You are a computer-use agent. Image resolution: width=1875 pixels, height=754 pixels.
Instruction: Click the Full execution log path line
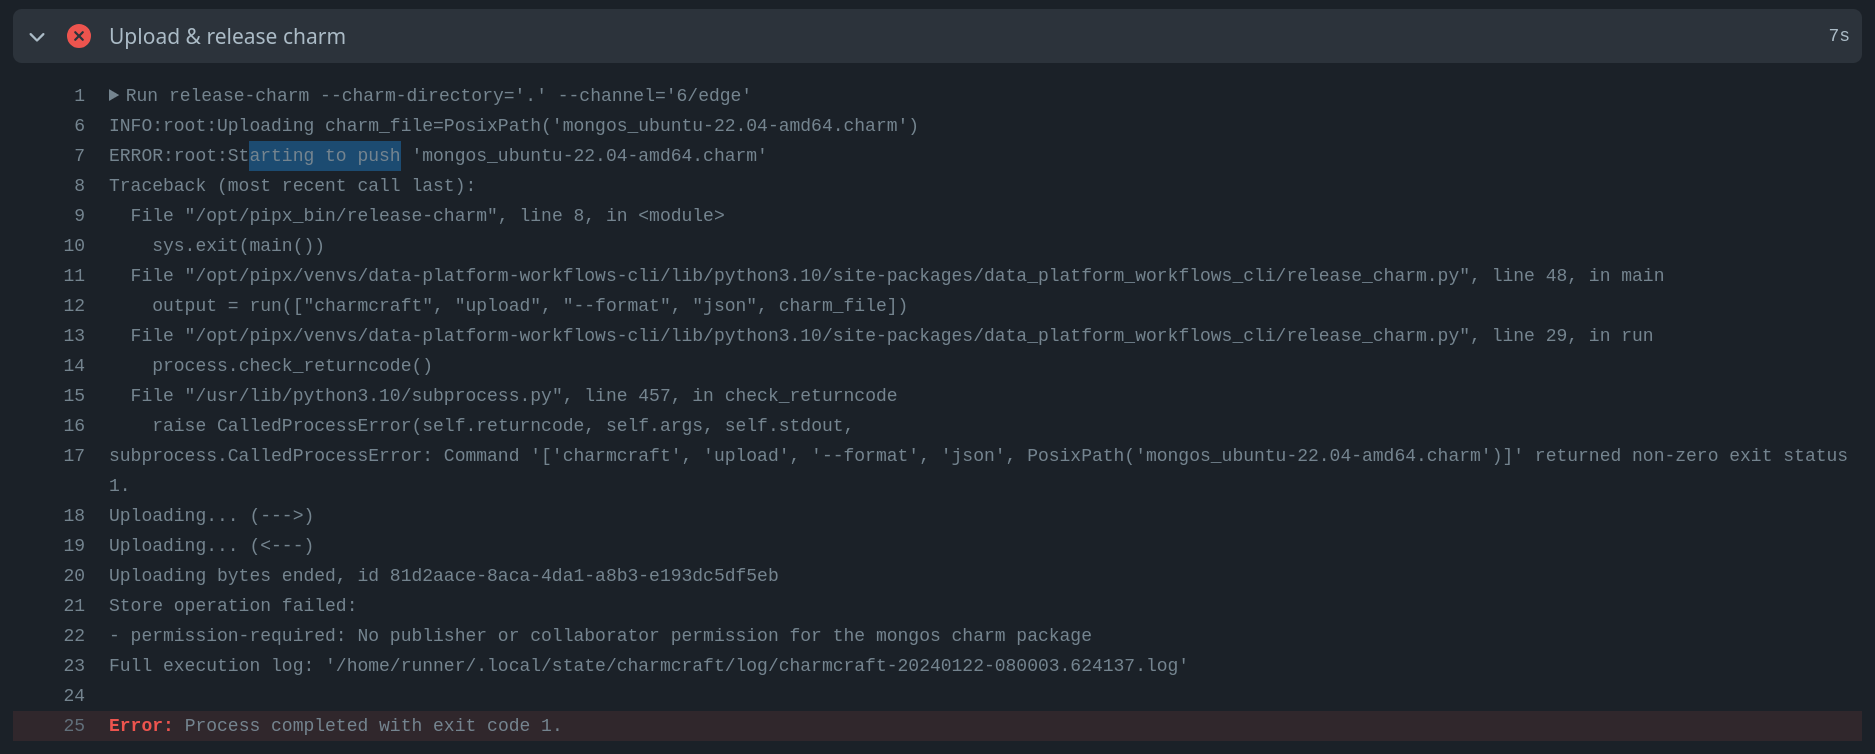click(648, 666)
